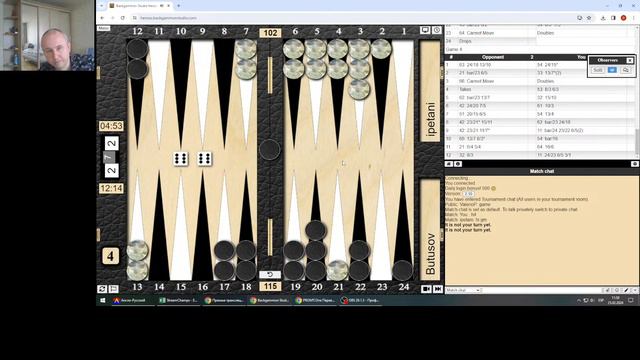The width and height of the screenshot is (640, 360).
Task: Click the 4 doubling cube
Action: (110, 256)
